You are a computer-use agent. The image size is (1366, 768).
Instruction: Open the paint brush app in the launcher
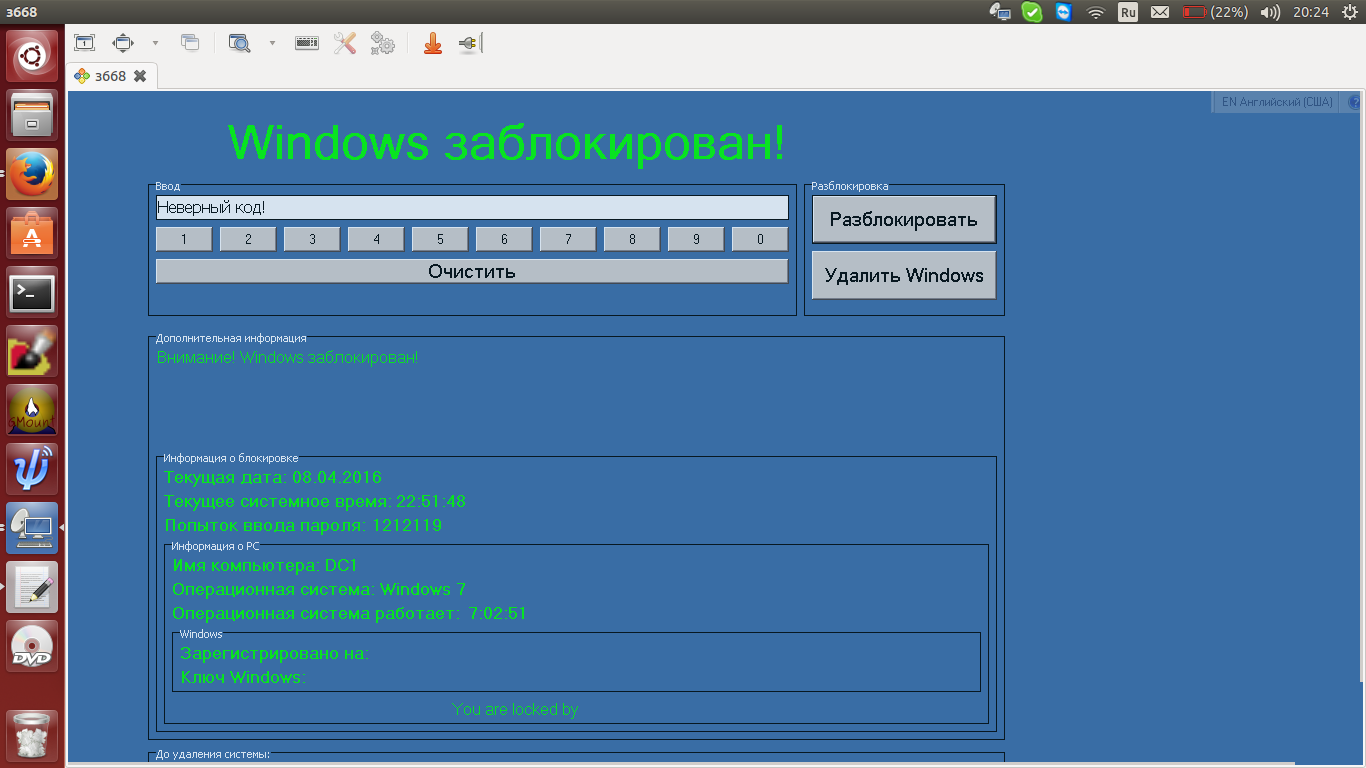tap(32, 351)
